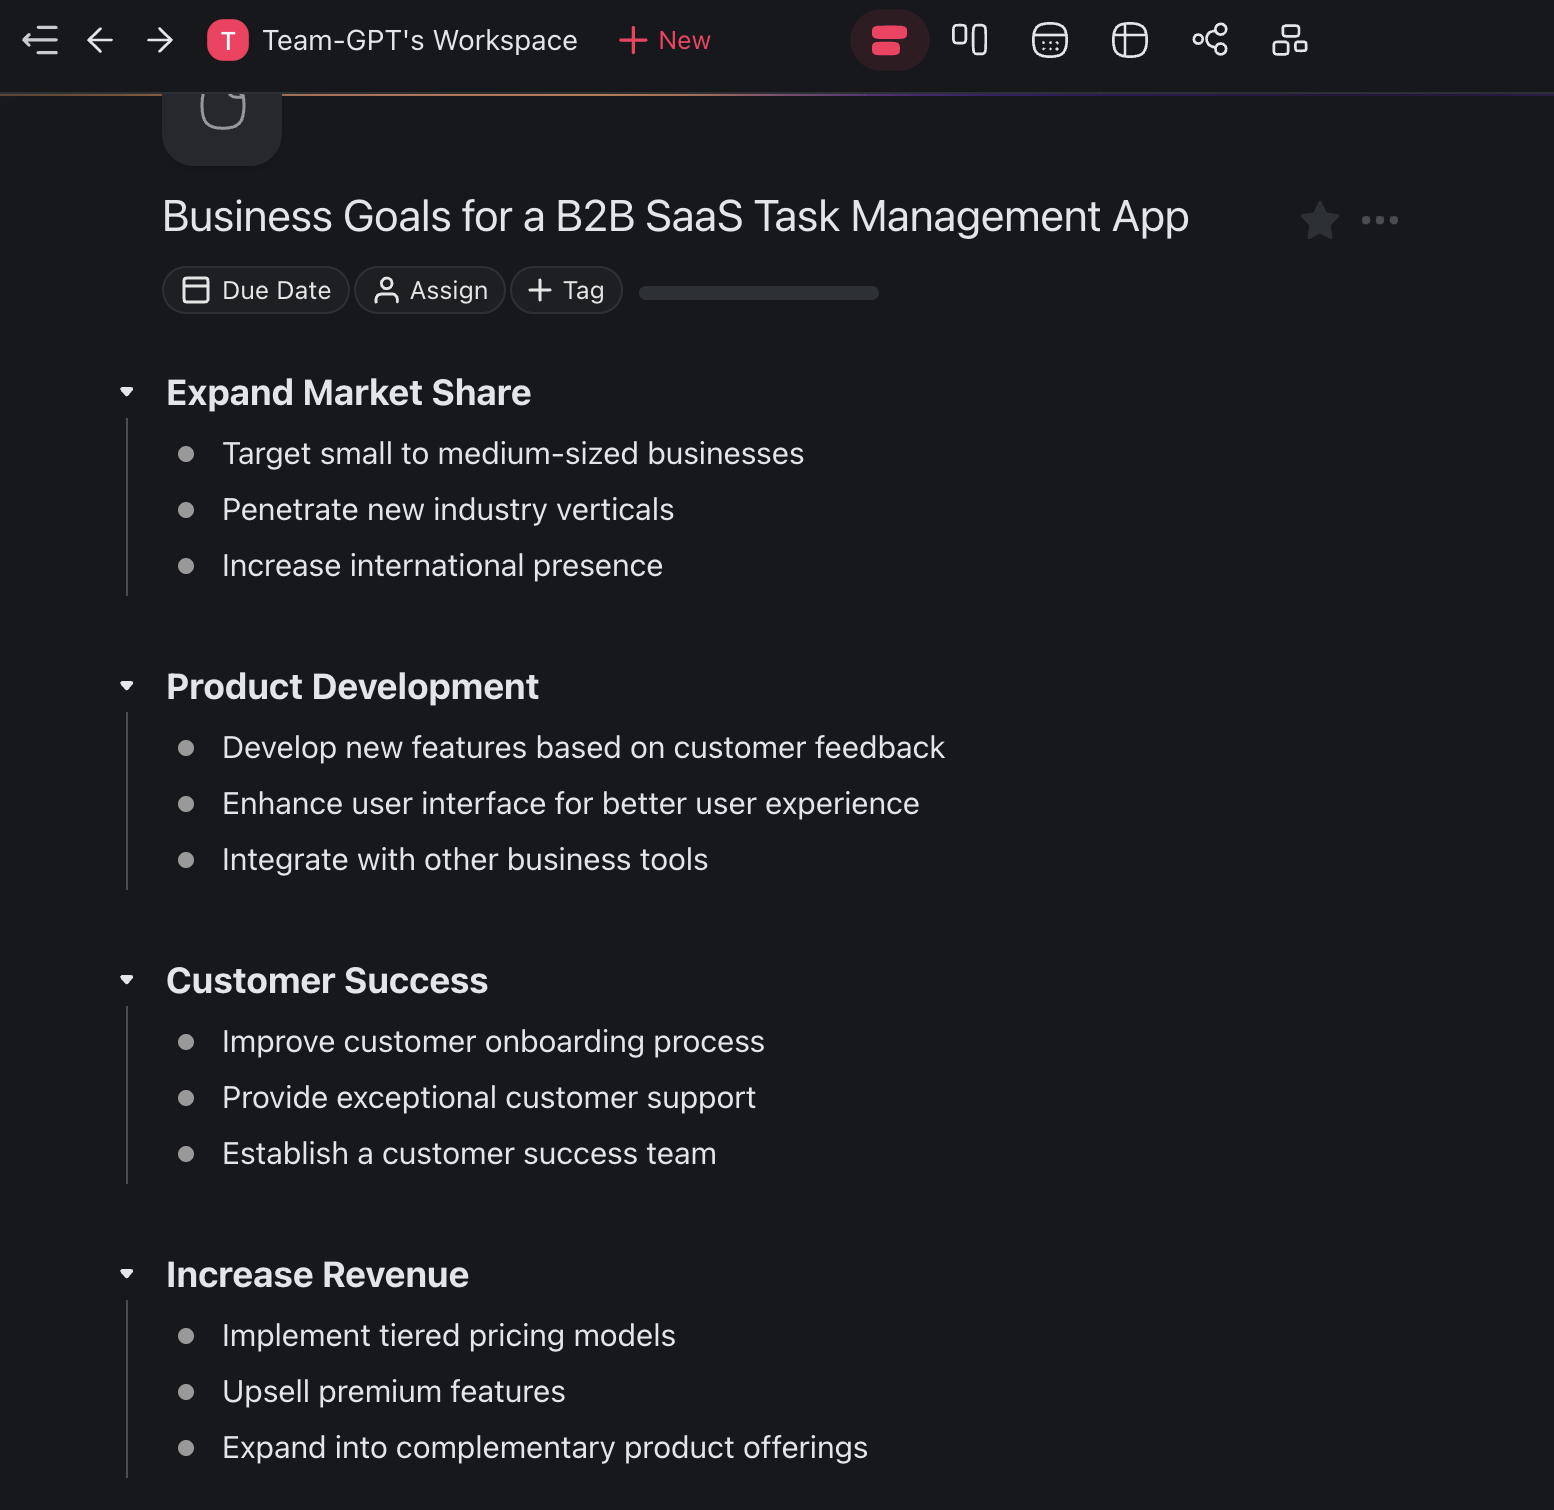Open the org chart view icon
Viewport: 1554px width, 1510px height.
1289,40
